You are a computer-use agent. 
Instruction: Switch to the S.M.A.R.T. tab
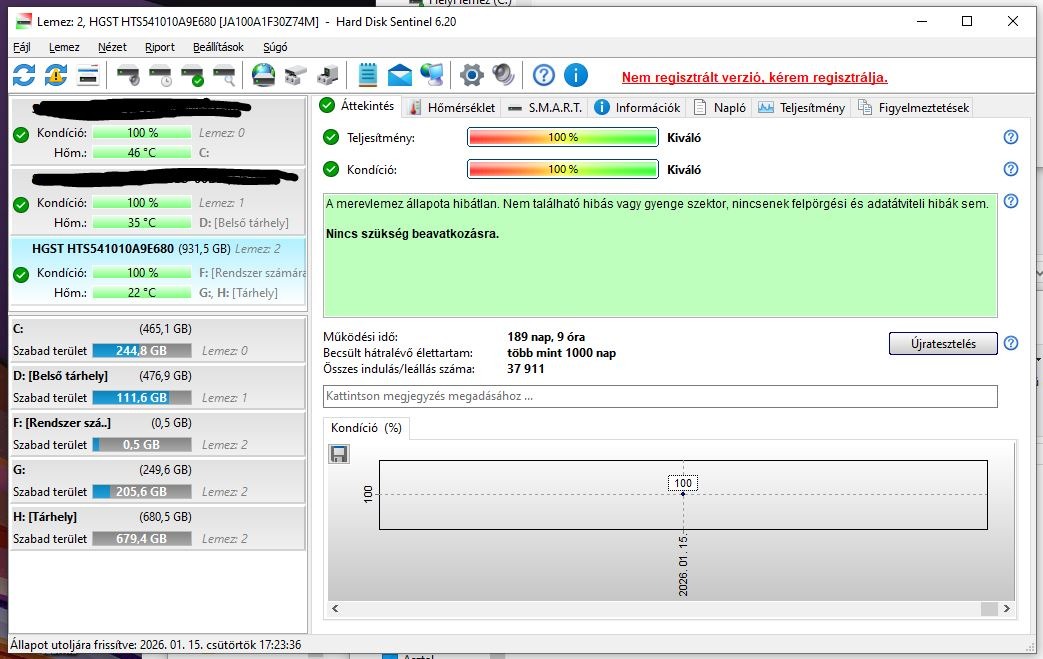pos(545,108)
